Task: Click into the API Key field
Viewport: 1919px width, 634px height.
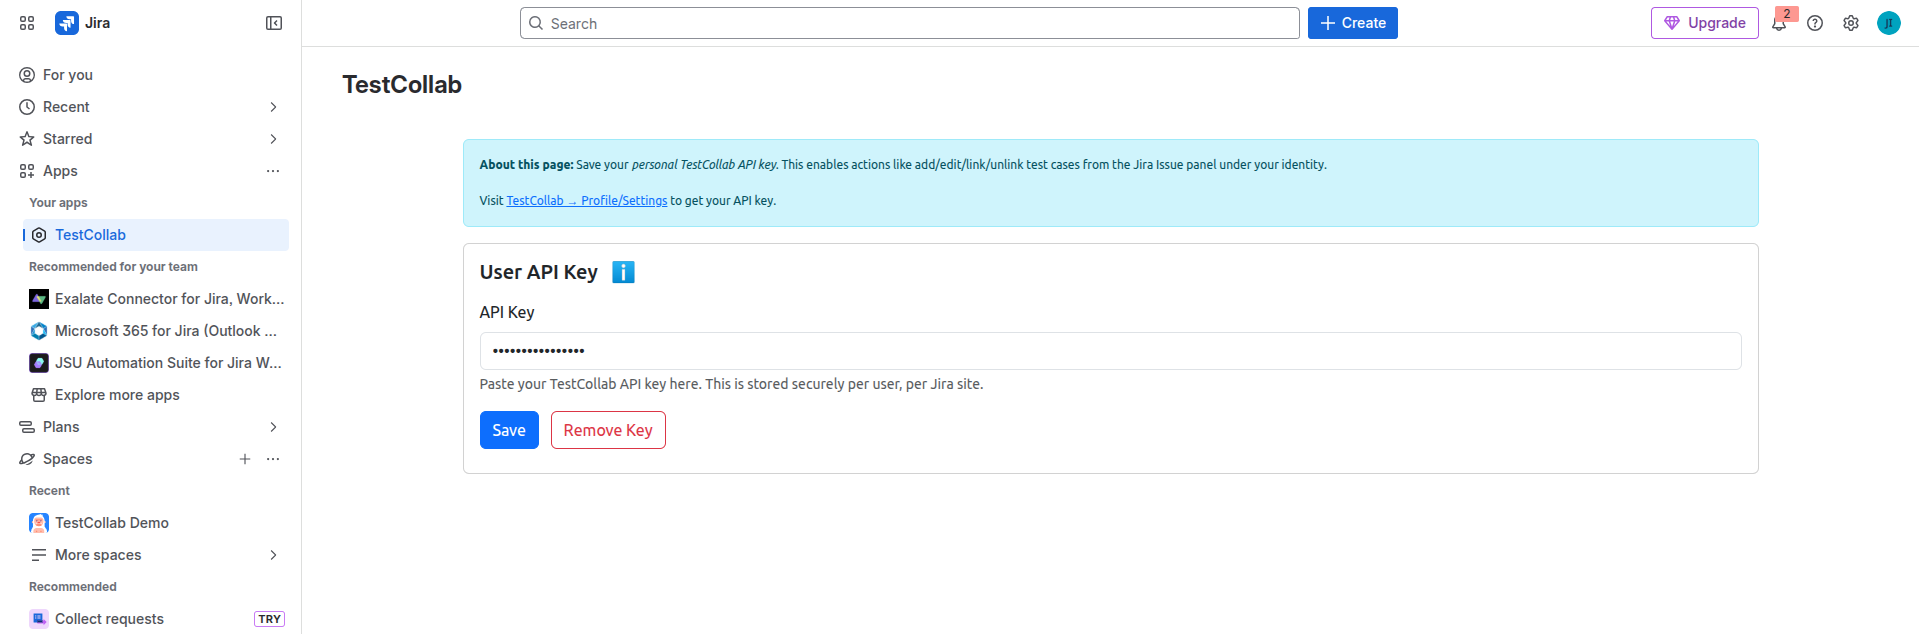Action: pos(1110,351)
